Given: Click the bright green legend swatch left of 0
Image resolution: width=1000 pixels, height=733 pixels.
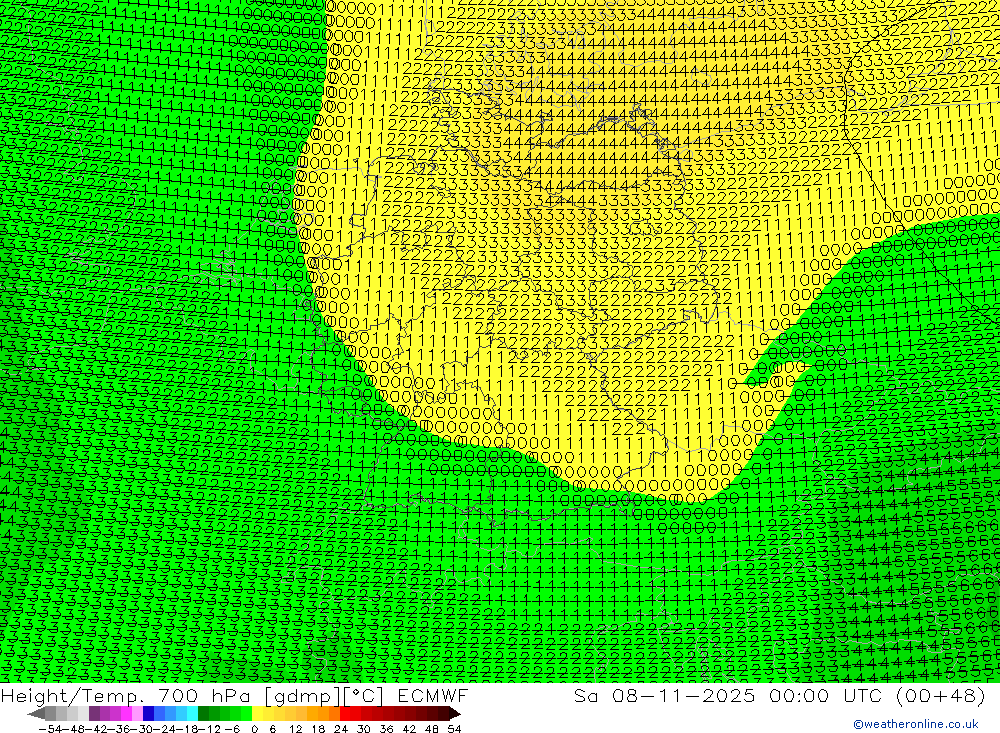Looking at the screenshot, I should click(x=247, y=713).
